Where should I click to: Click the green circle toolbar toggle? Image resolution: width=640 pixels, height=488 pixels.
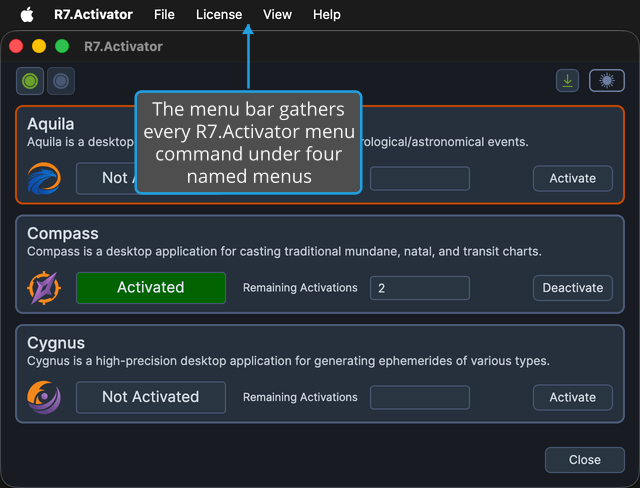click(30, 81)
